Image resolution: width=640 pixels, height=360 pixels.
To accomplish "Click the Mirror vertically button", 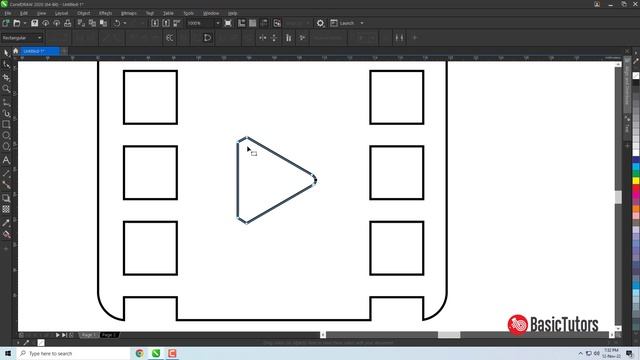I will [x=274, y=38].
